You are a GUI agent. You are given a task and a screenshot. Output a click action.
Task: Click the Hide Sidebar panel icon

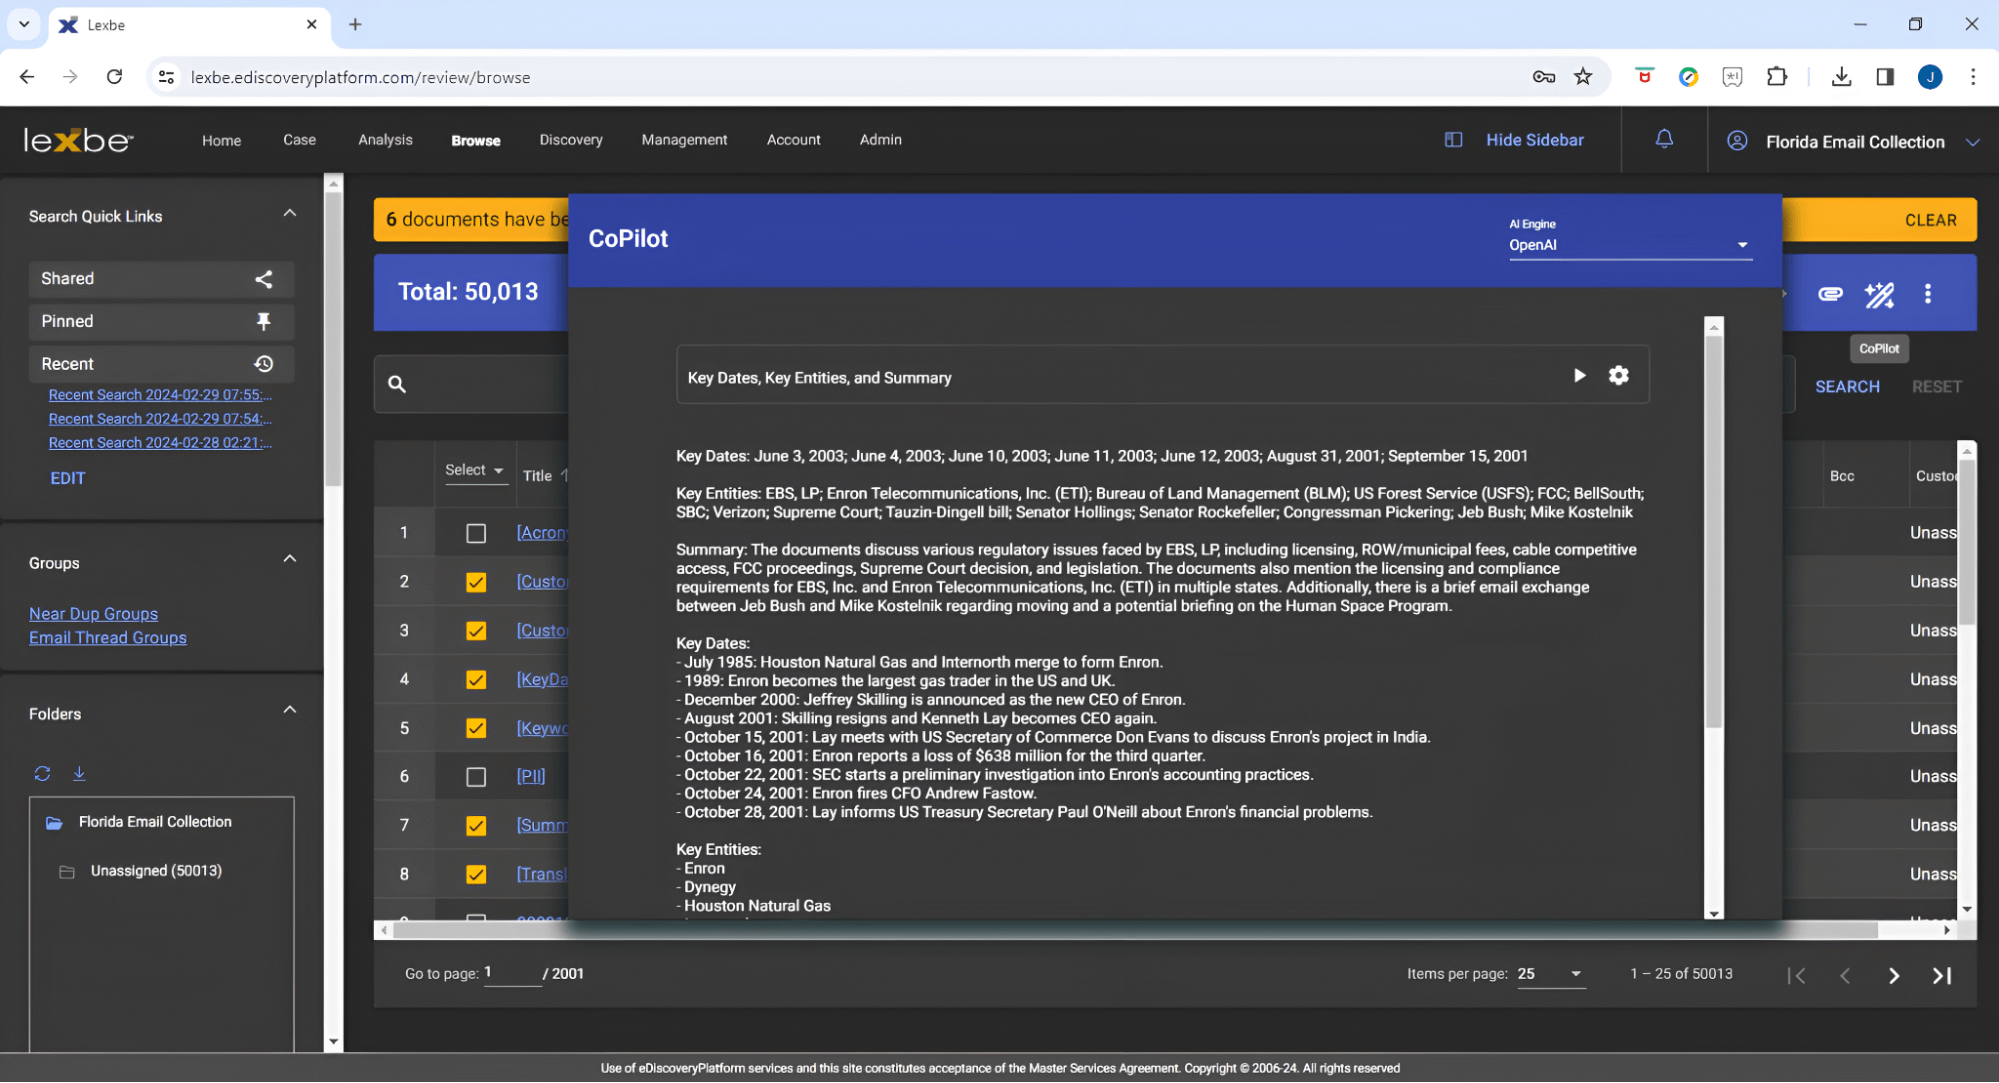click(1453, 140)
